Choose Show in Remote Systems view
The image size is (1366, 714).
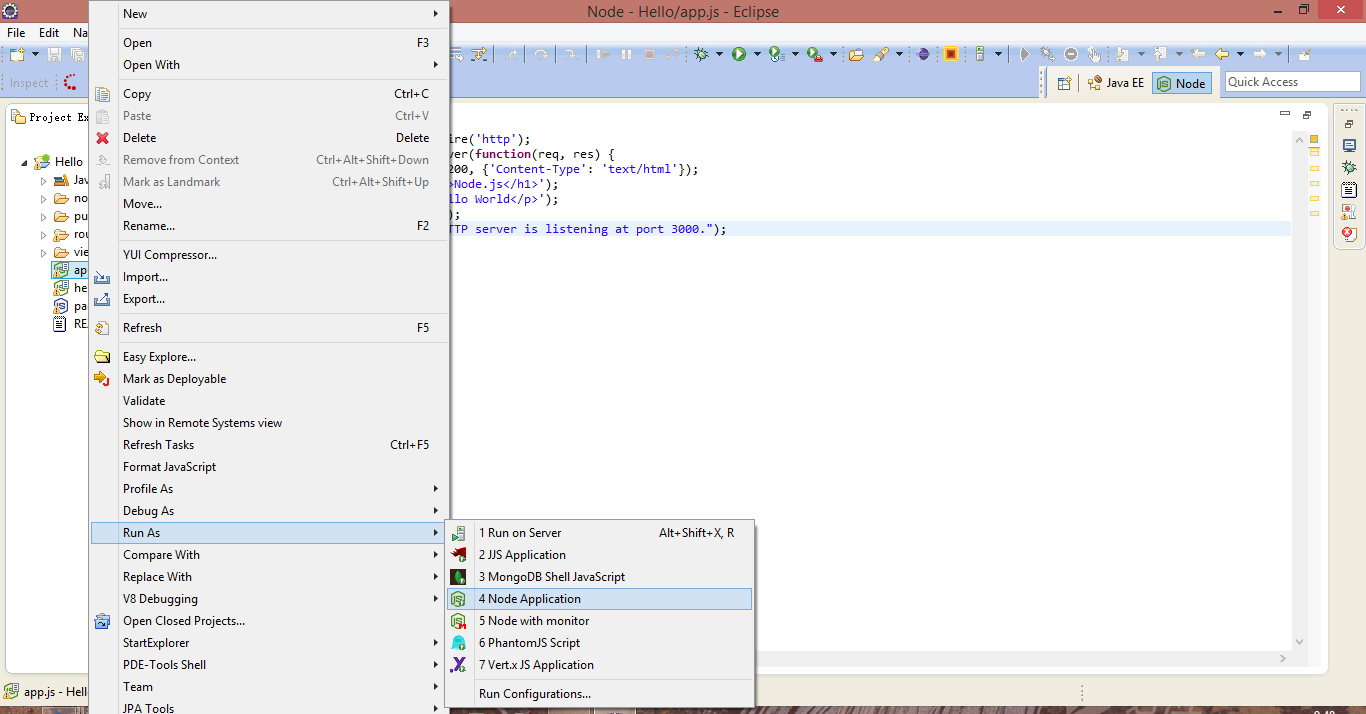point(270,423)
